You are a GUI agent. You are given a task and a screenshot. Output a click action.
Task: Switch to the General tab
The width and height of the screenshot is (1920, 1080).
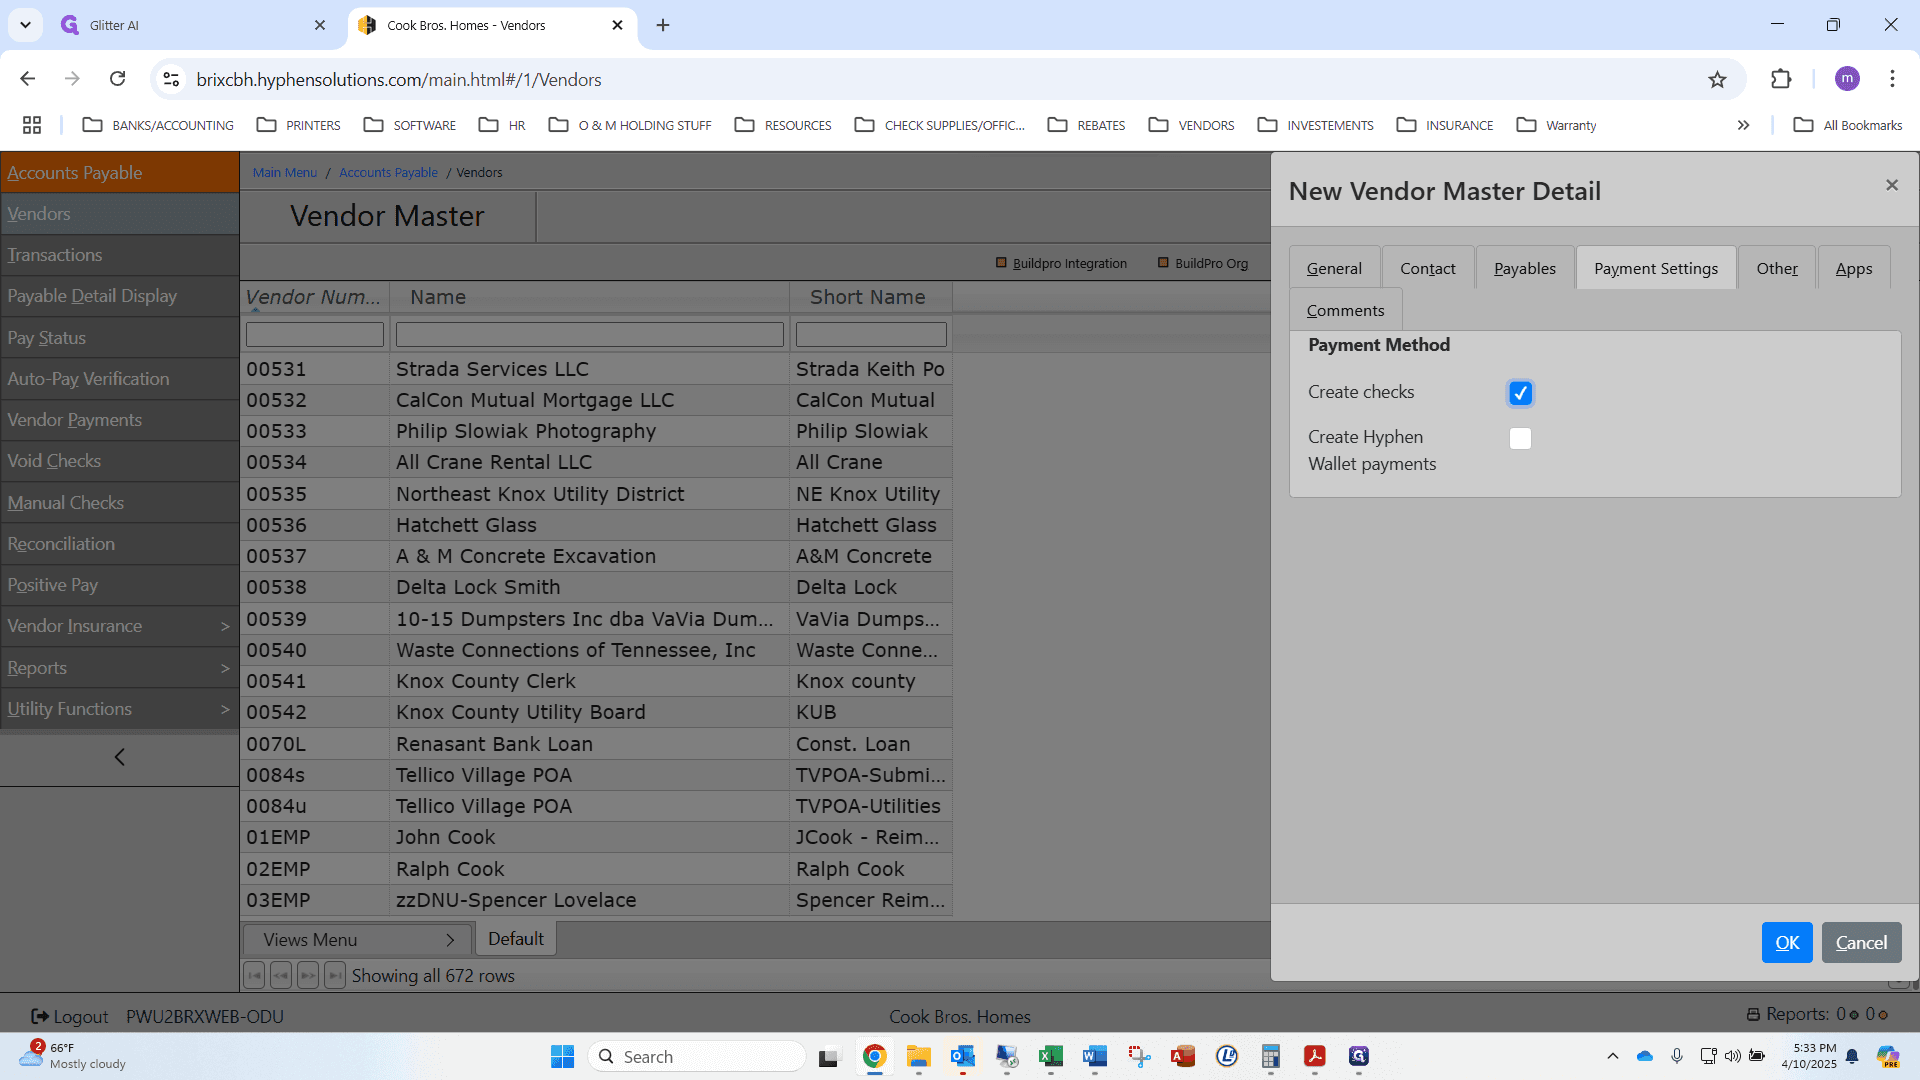[1334, 268]
